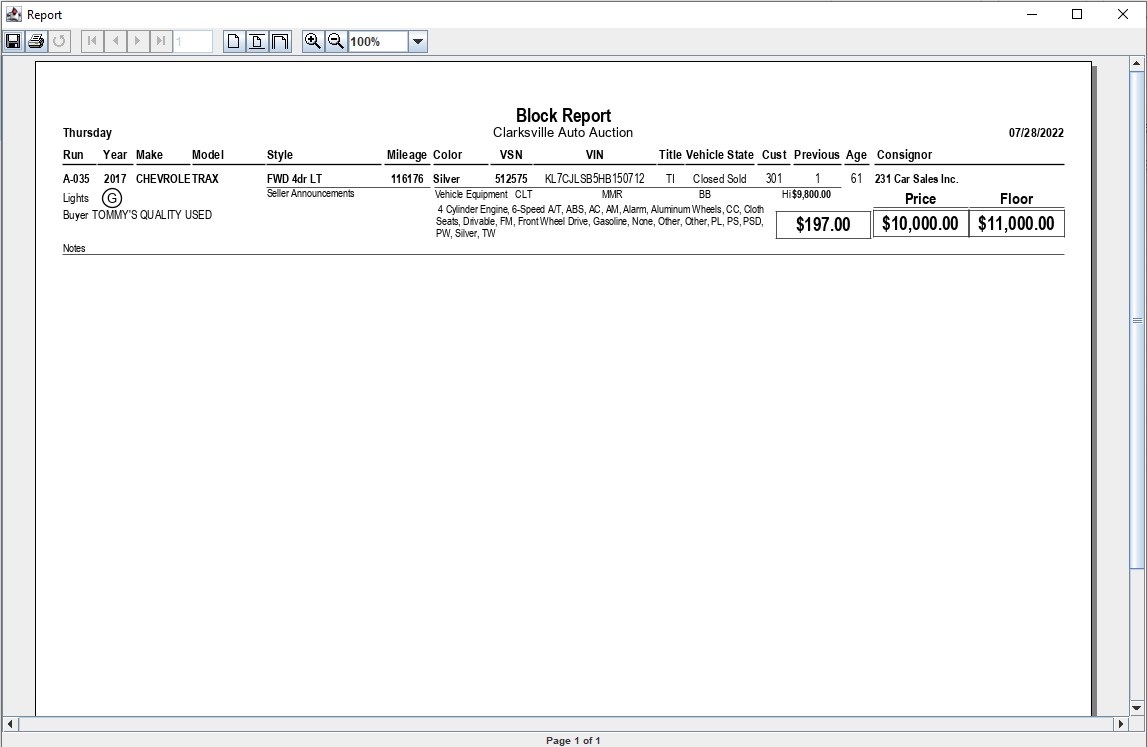Open the zoom percentage dropdown arrow

(418, 41)
